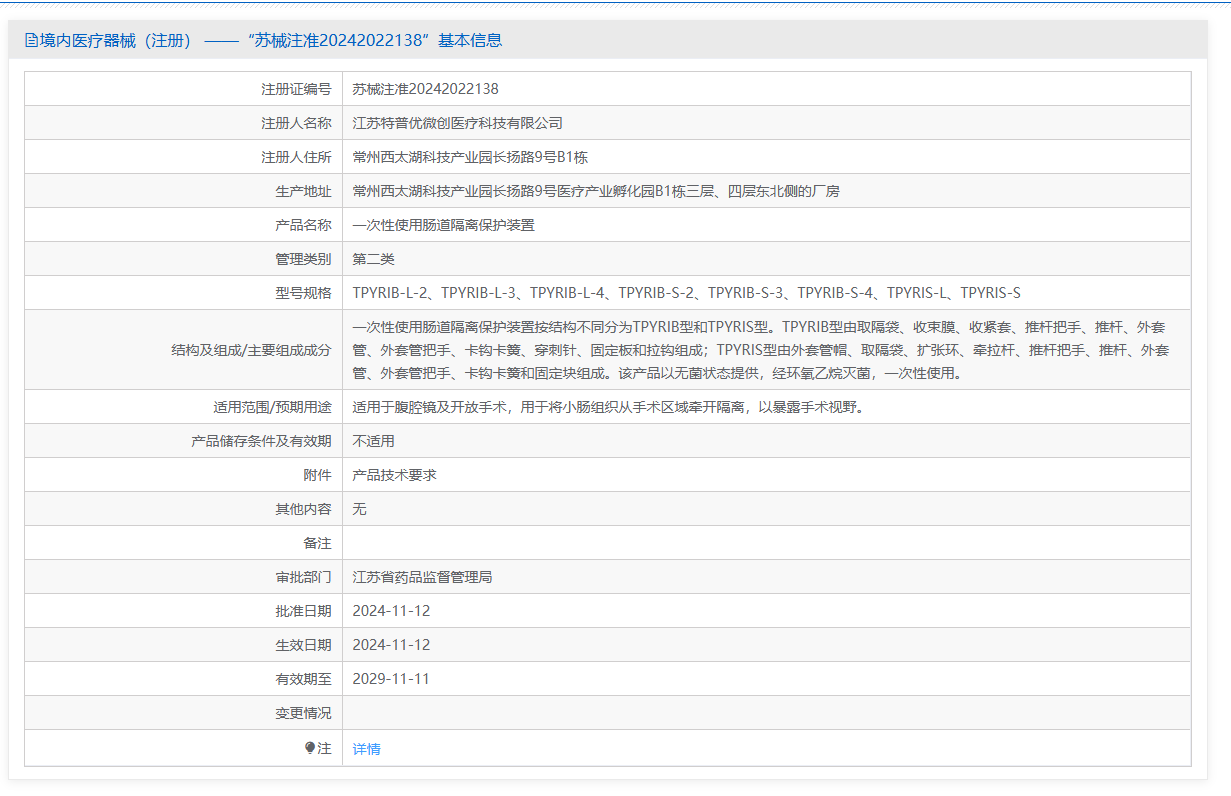Click the 生效日期 value 2024-11-12
Image resolution: width=1231 pixels, height=796 pixels.
click(391, 645)
